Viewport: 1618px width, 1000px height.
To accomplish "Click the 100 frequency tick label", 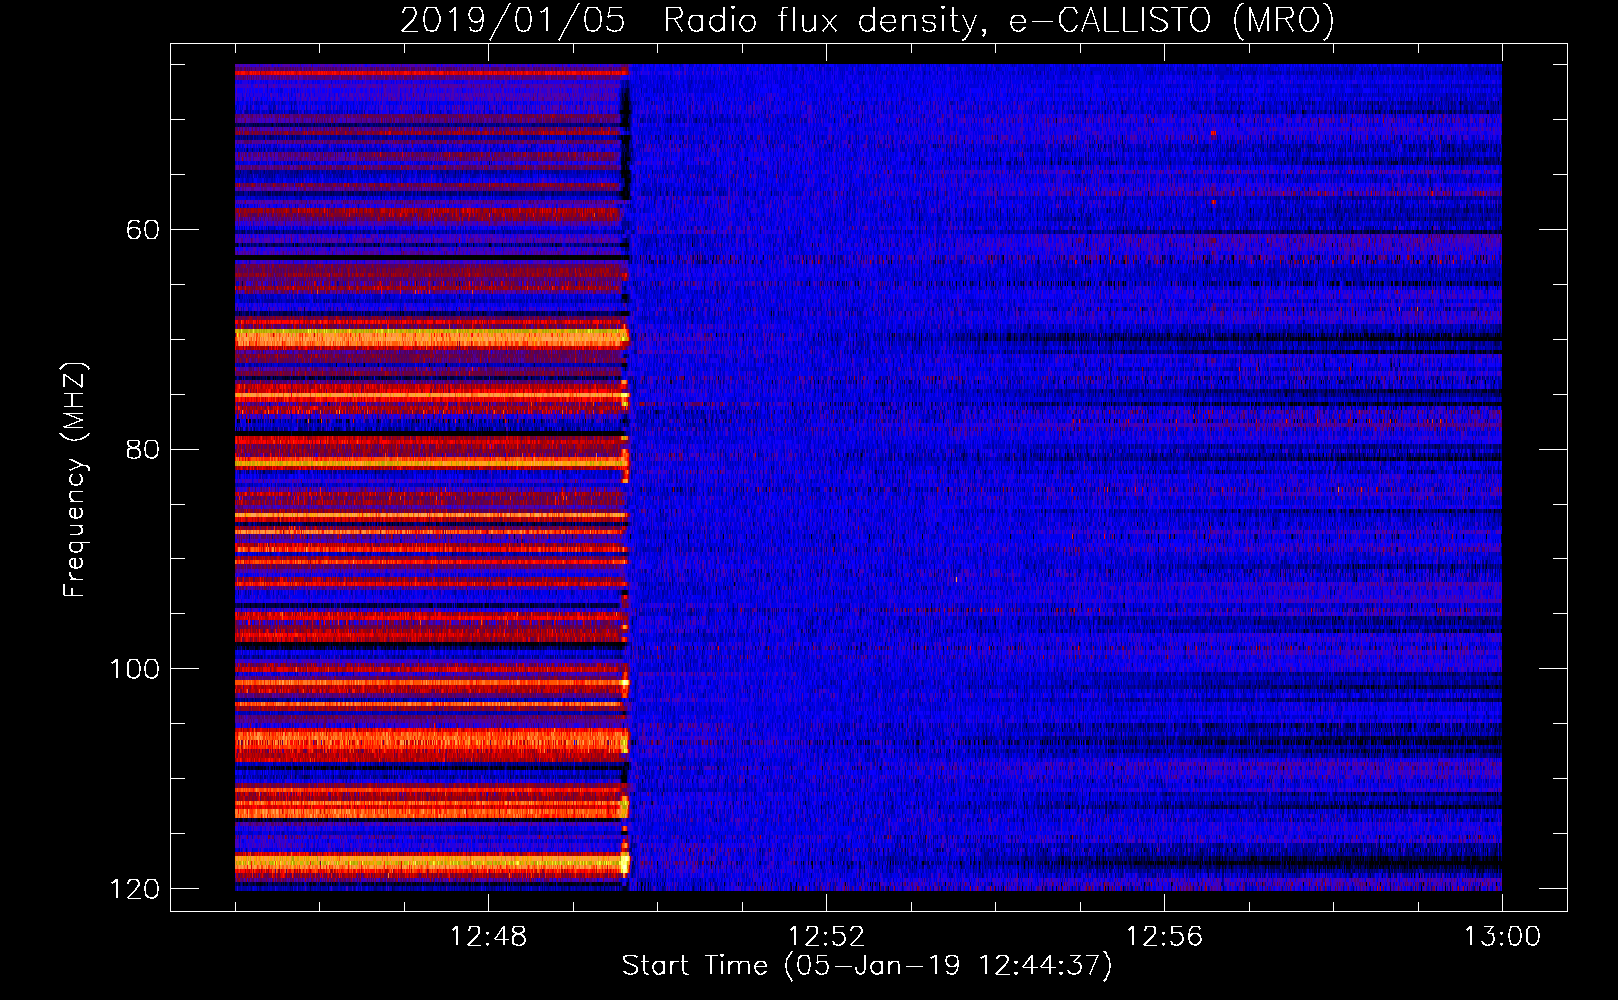I will coord(134,669).
